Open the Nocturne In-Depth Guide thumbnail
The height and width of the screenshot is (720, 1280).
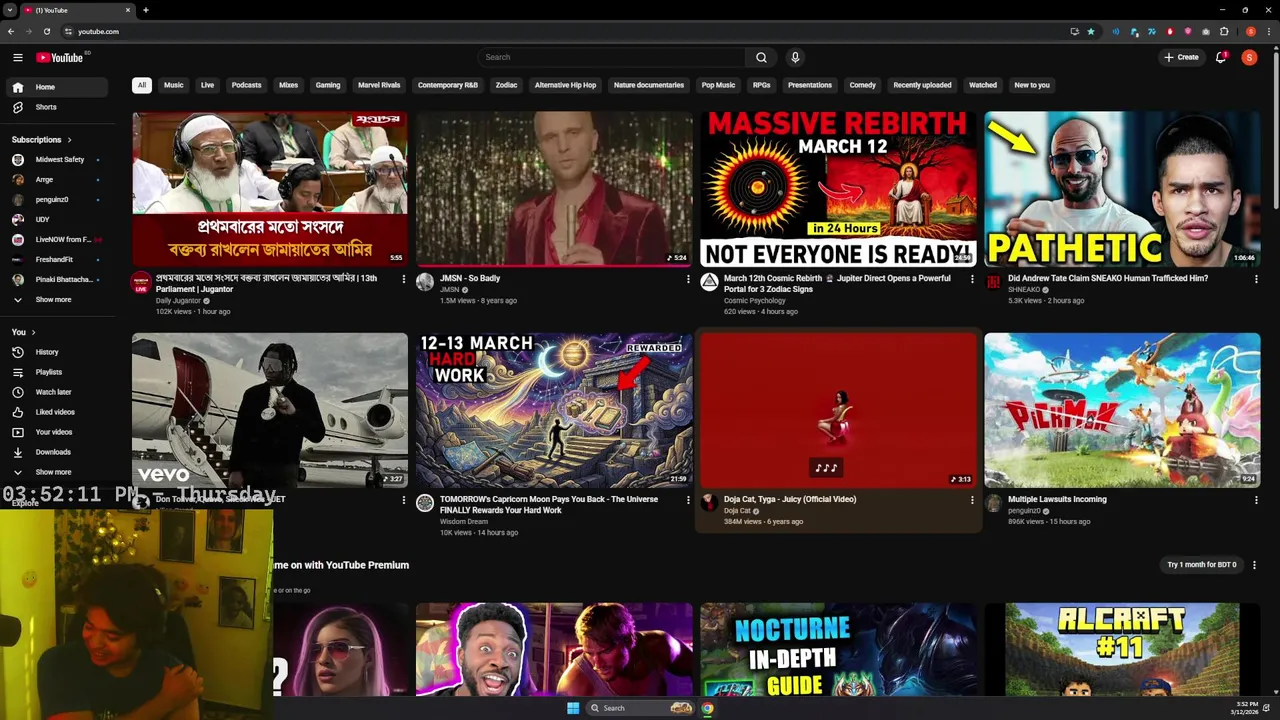[838, 650]
